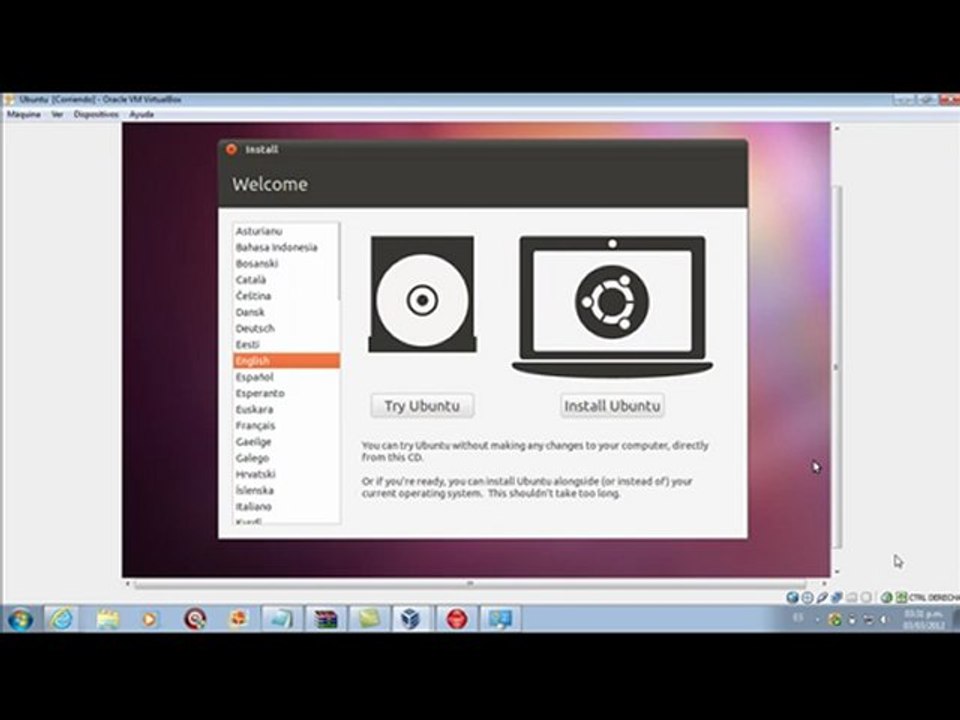This screenshot has height=720, width=960.
Task: Click the keyboard capture icon beside CTRL DERECHA
Action: (901, 597)
